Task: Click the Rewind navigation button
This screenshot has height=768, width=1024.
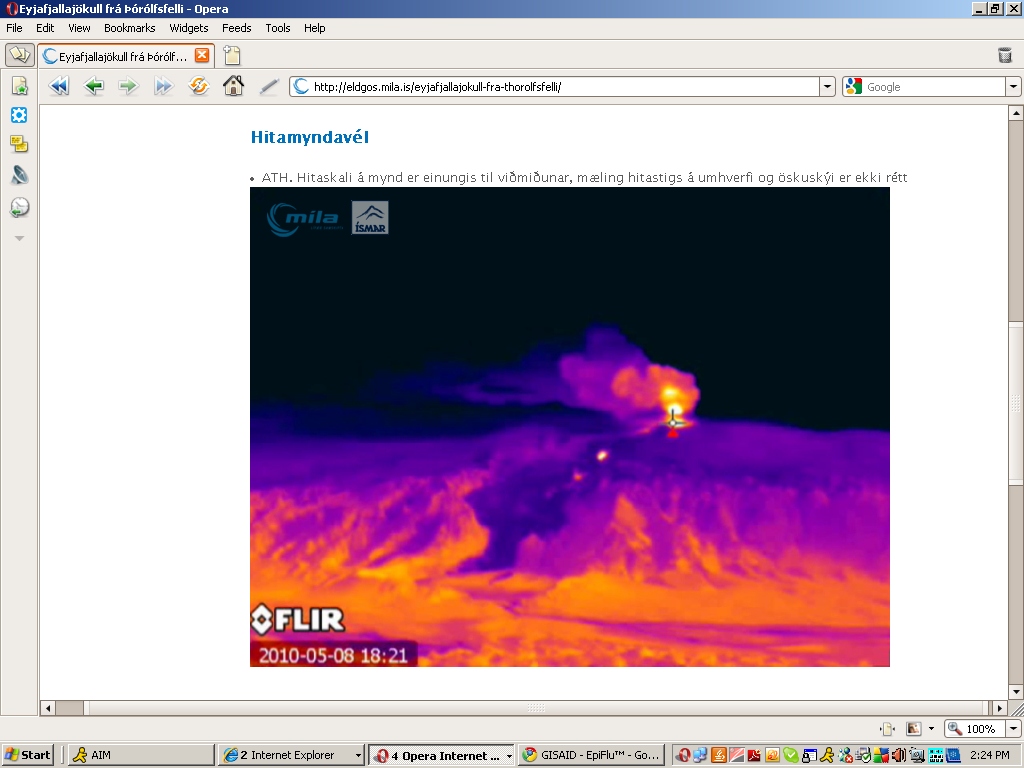Action: point(59,86)
